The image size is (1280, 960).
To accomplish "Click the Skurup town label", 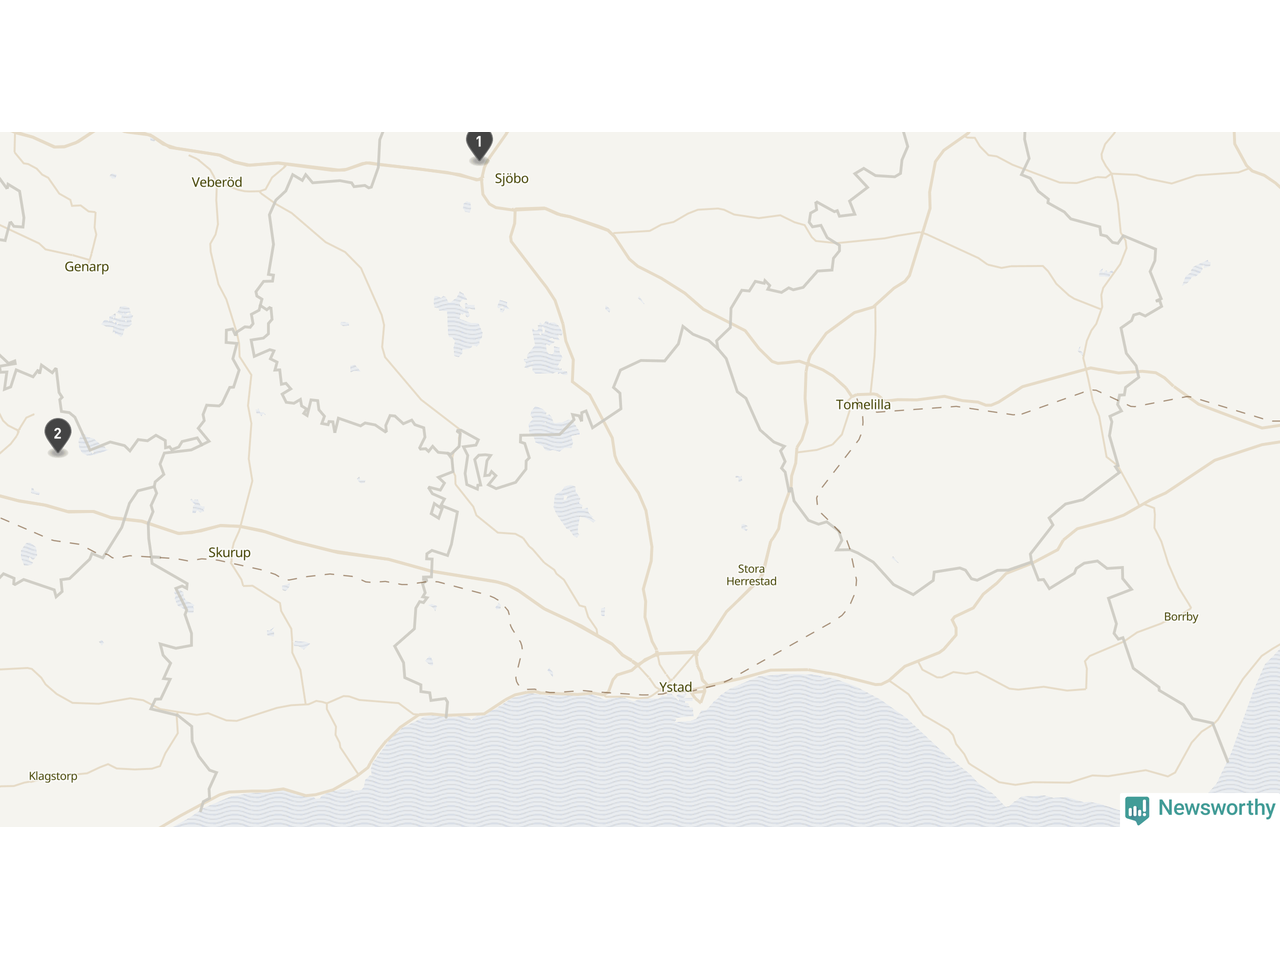I will coord(230,553).
